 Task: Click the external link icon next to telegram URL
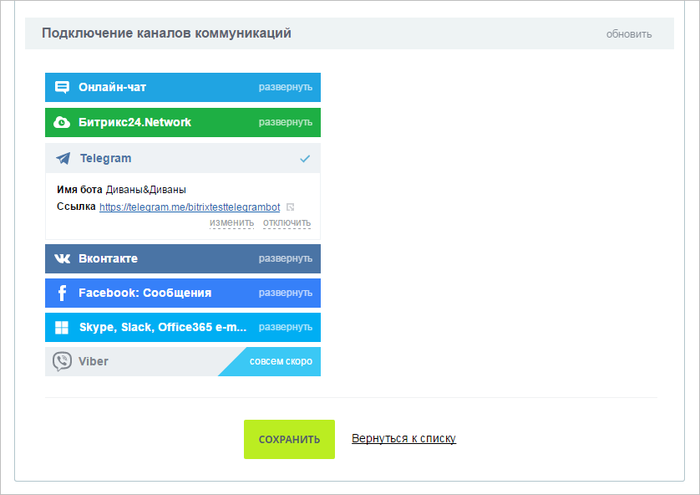(290, 207)
